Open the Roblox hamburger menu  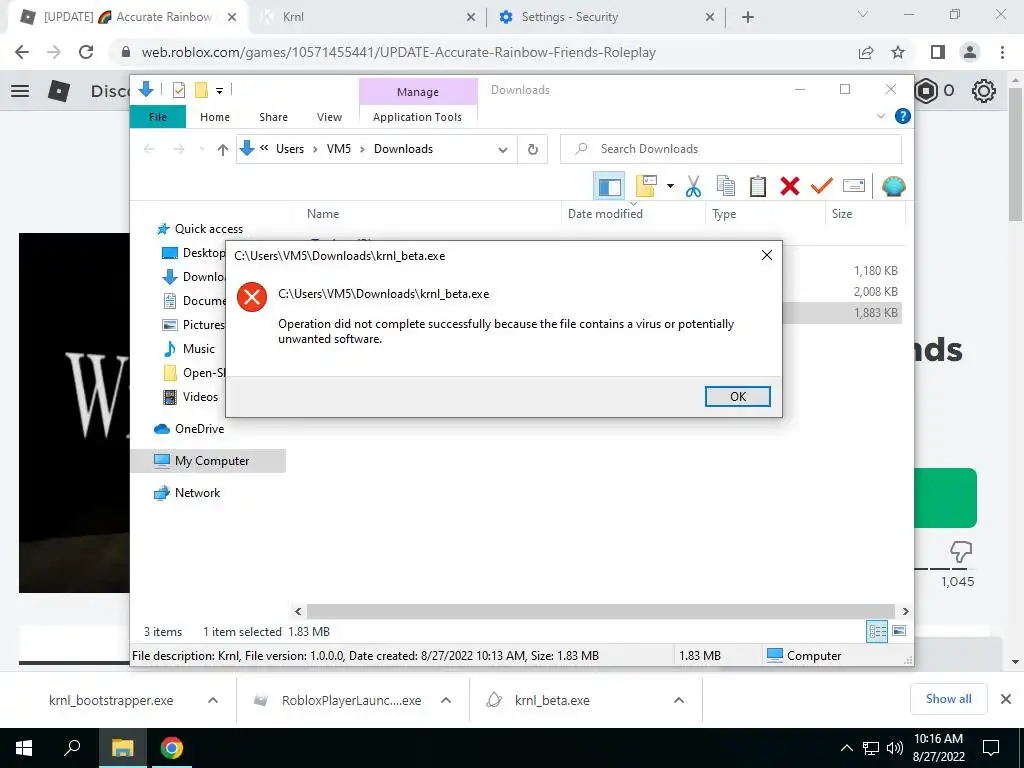[20, 91]
